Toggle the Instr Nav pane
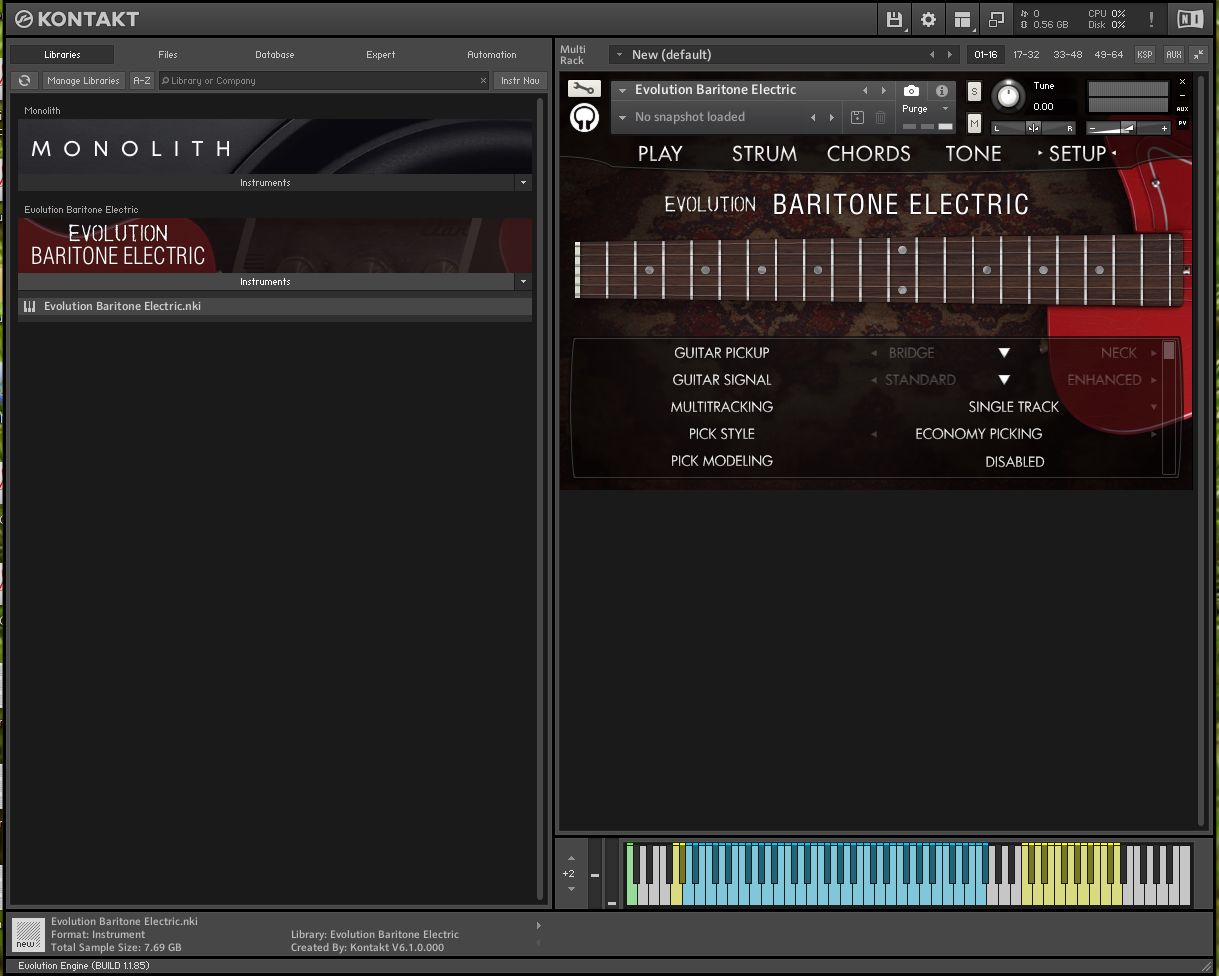 (x=520, y=80)
